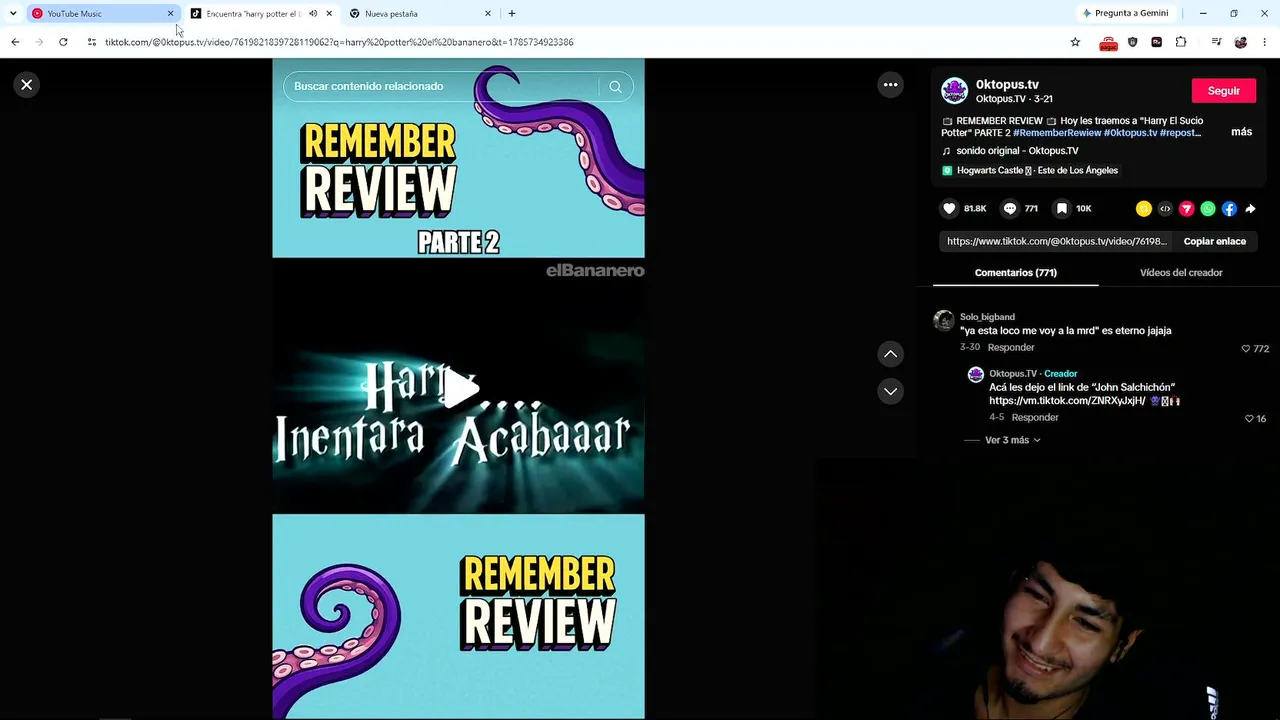
Task: Close the TikTok browser tab
Action: coord(329,14)
